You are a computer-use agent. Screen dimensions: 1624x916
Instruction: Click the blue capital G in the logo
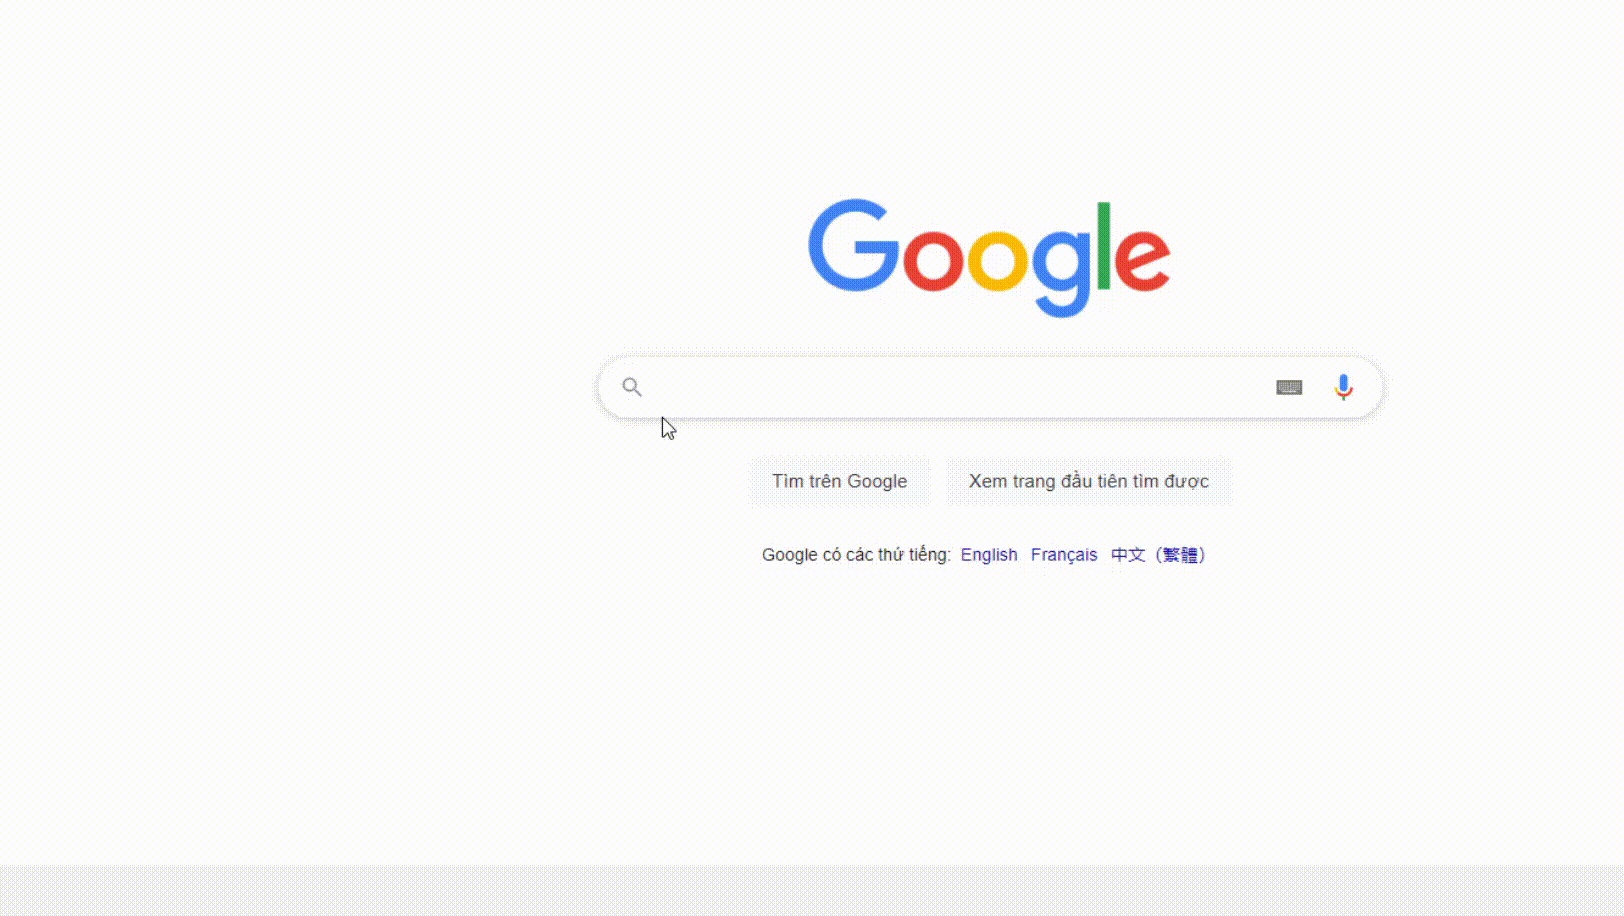pyautogui.click(x=853, y=246)
